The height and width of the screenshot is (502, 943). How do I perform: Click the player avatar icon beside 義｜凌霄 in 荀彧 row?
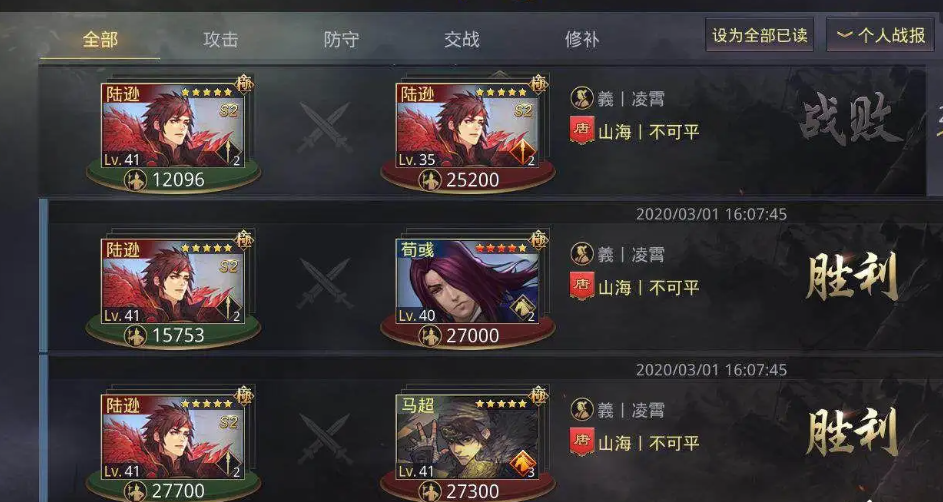coord(582,254)
